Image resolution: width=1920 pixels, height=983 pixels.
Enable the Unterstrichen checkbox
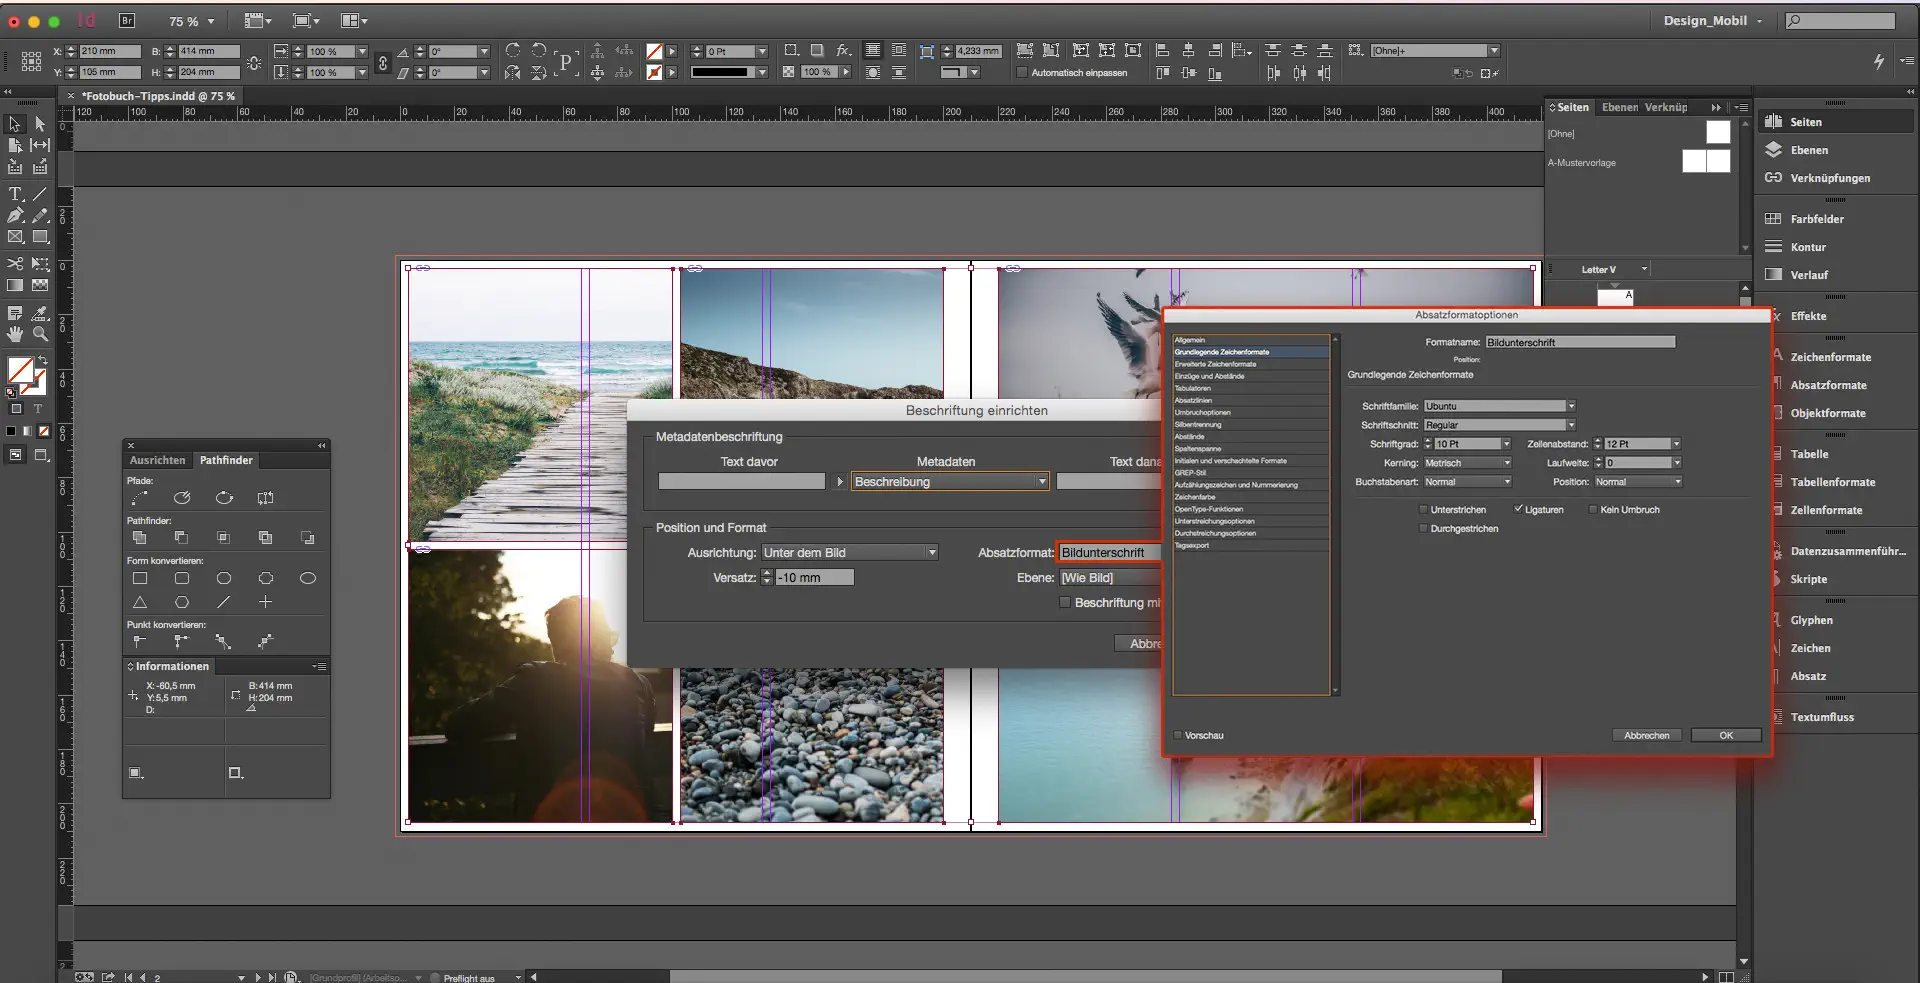click(x=1423, y=509)
